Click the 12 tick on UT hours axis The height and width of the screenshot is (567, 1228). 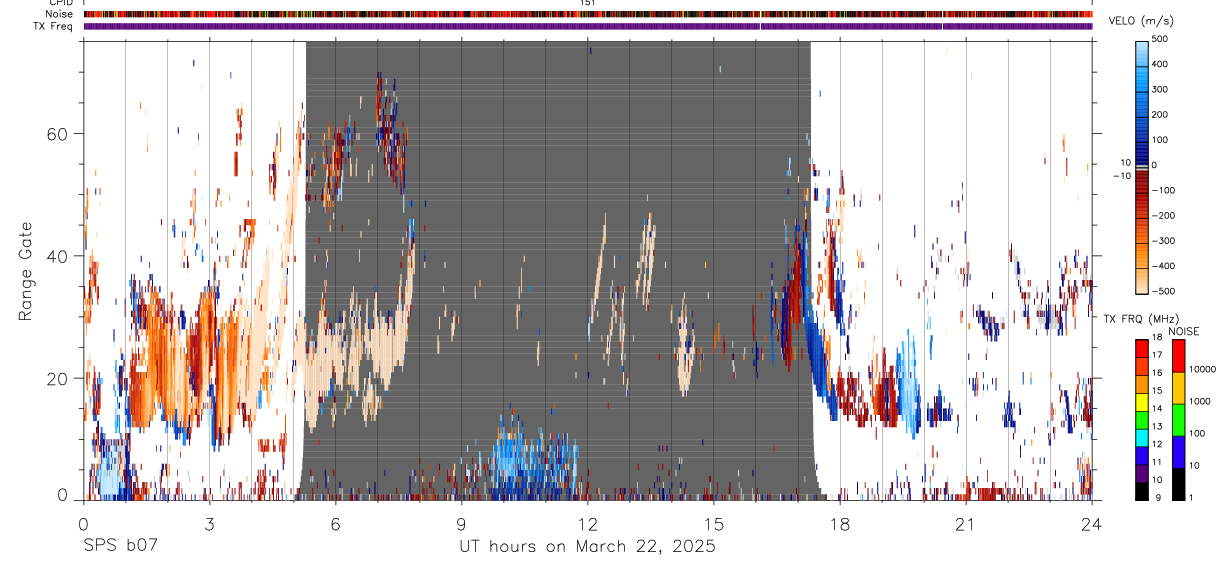coord(587,523)
